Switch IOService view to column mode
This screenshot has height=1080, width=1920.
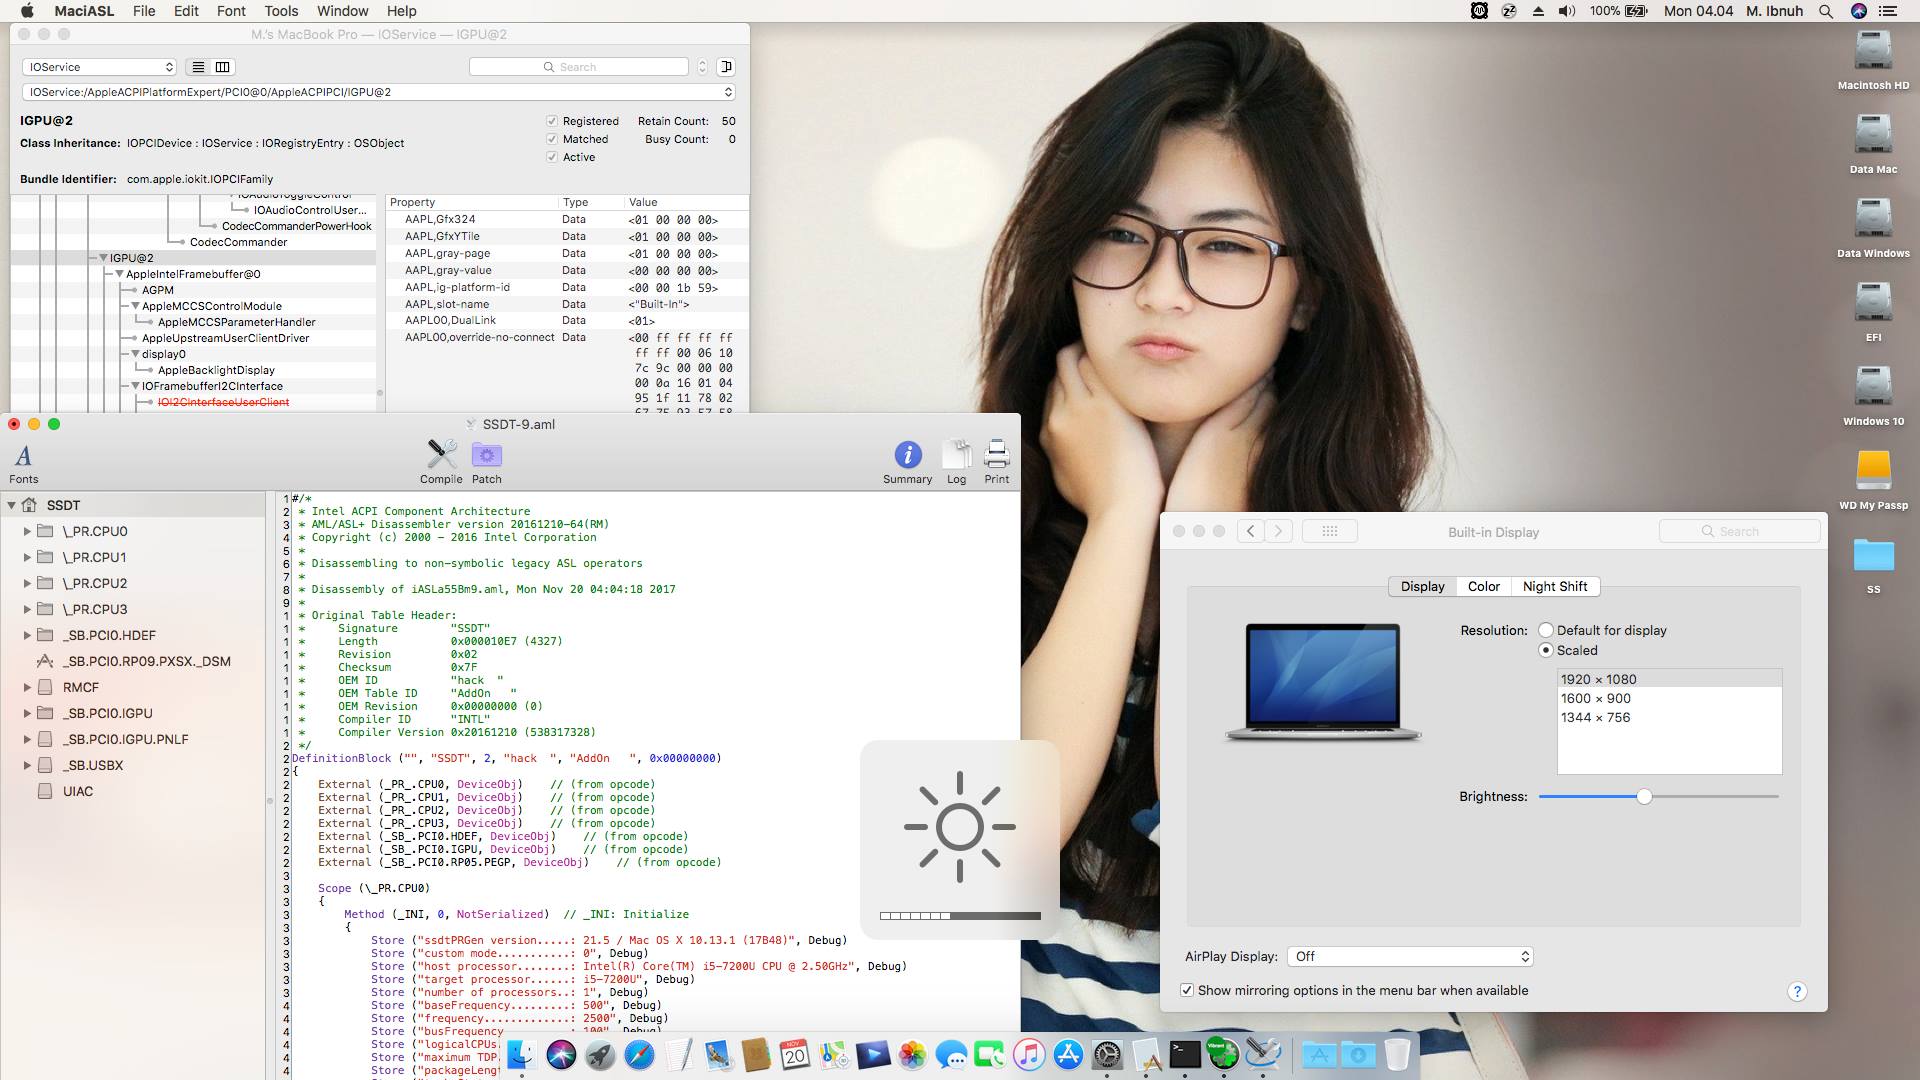pyautogui.click(x=222, y=67)
